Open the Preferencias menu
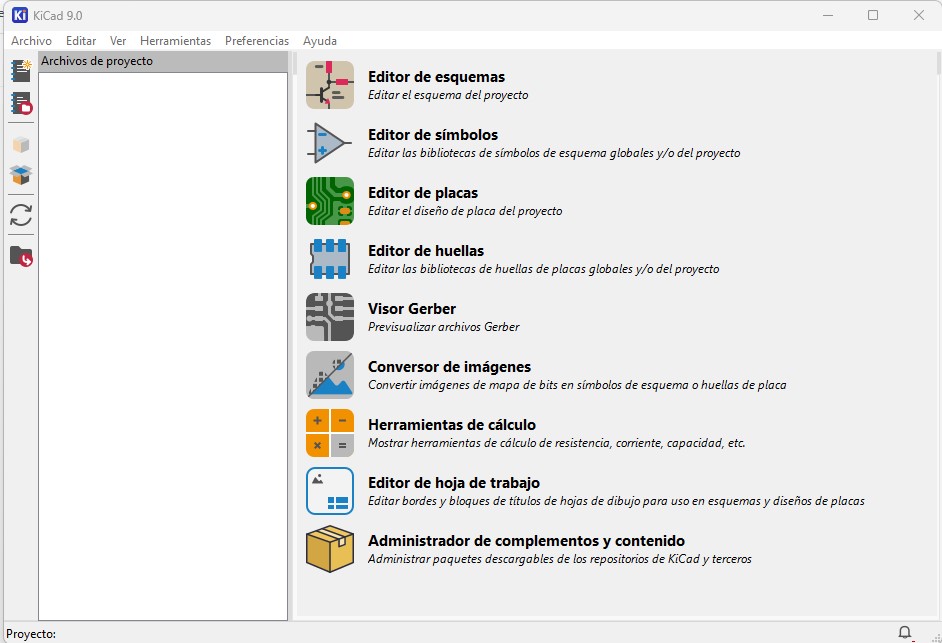The image size is (942, 643). (x=257, y=40)
